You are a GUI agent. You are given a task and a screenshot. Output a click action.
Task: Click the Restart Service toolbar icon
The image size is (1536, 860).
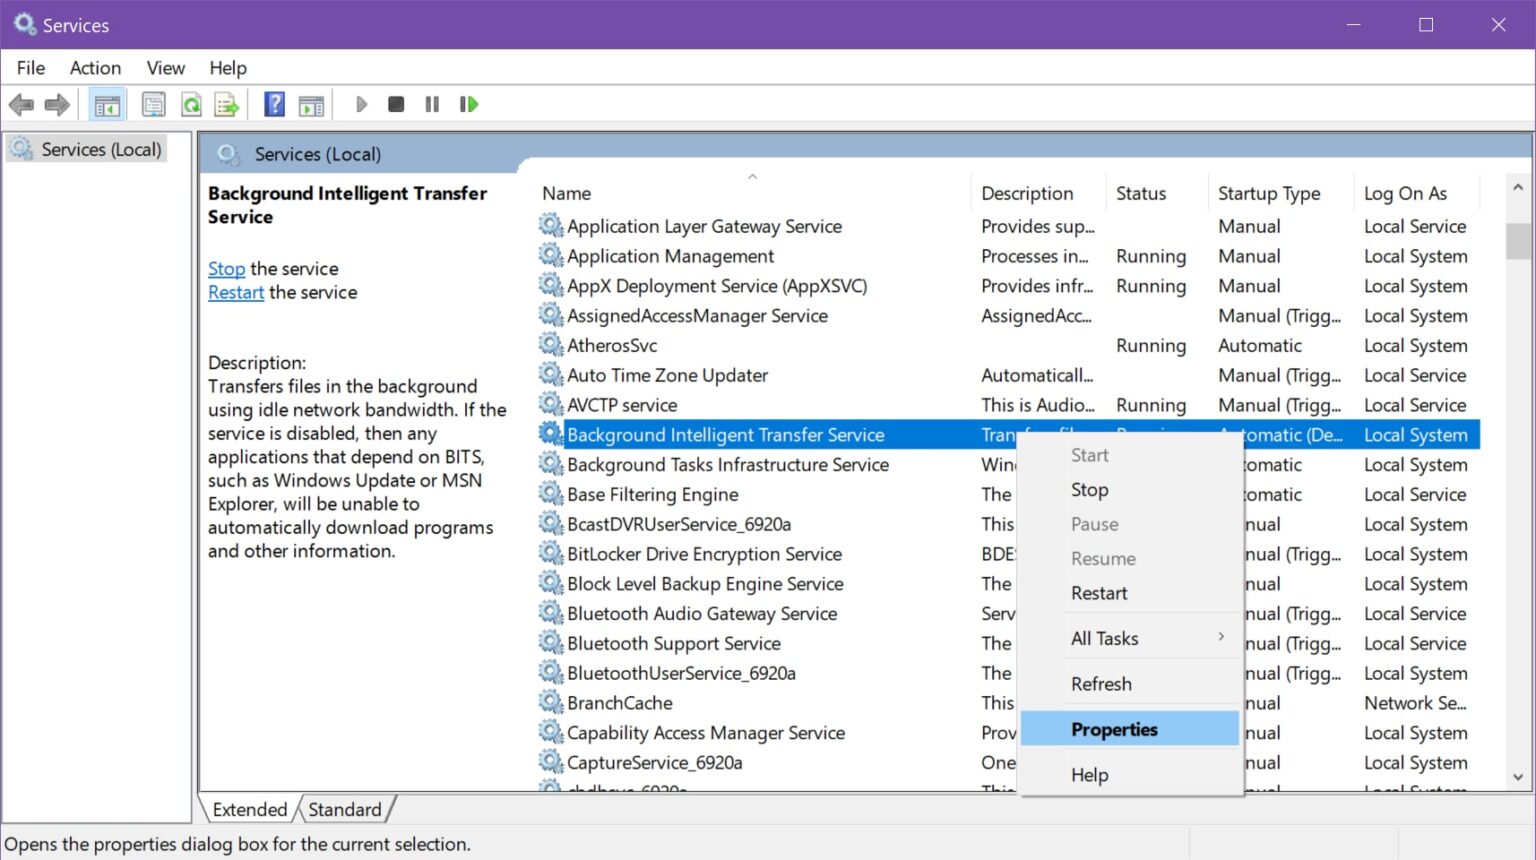tap(468, 104)
